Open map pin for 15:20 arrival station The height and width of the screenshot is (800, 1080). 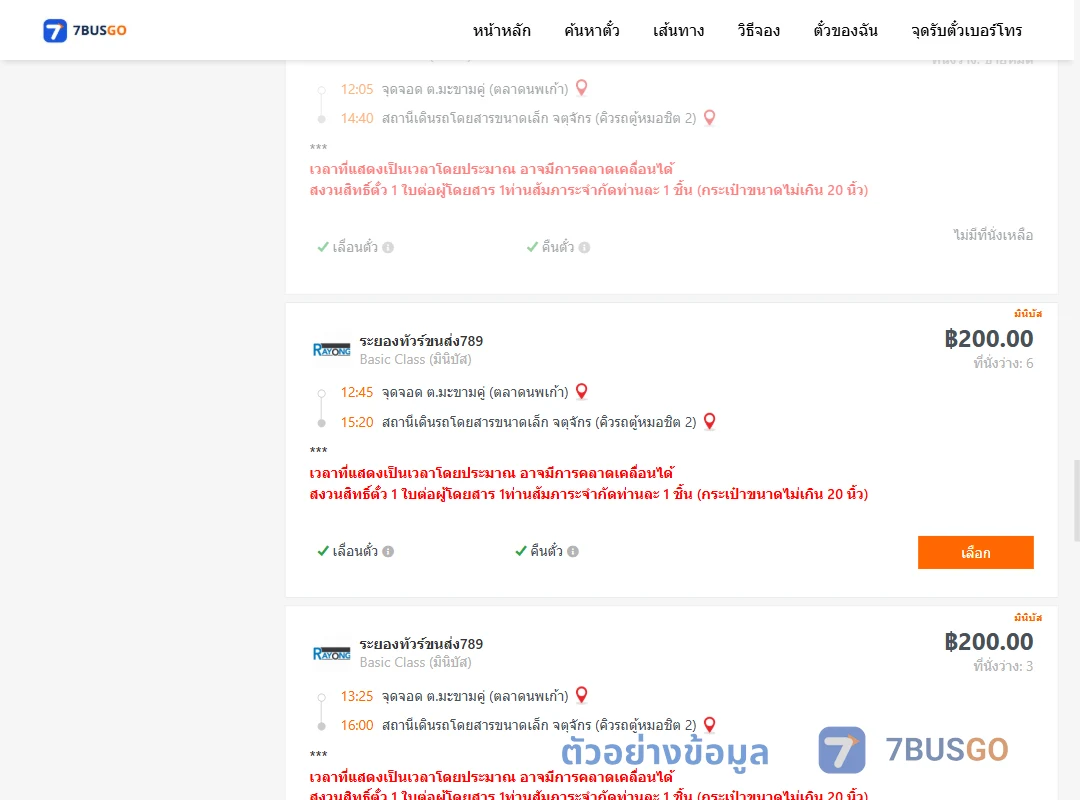click(x=709, y=421)
